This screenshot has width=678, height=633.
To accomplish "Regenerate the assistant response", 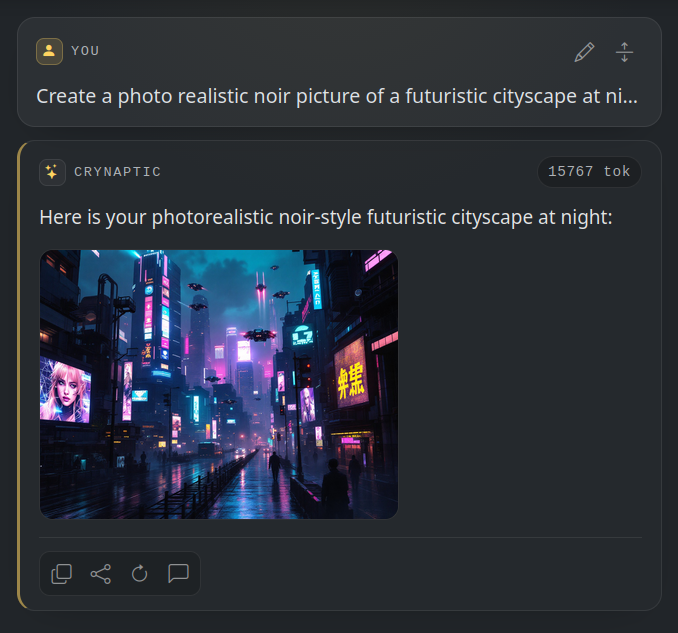I will click(x=139, y=574).
